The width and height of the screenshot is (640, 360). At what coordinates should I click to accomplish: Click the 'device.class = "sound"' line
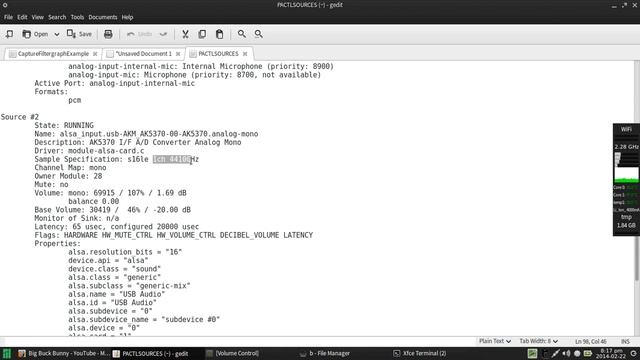point(115,269)
